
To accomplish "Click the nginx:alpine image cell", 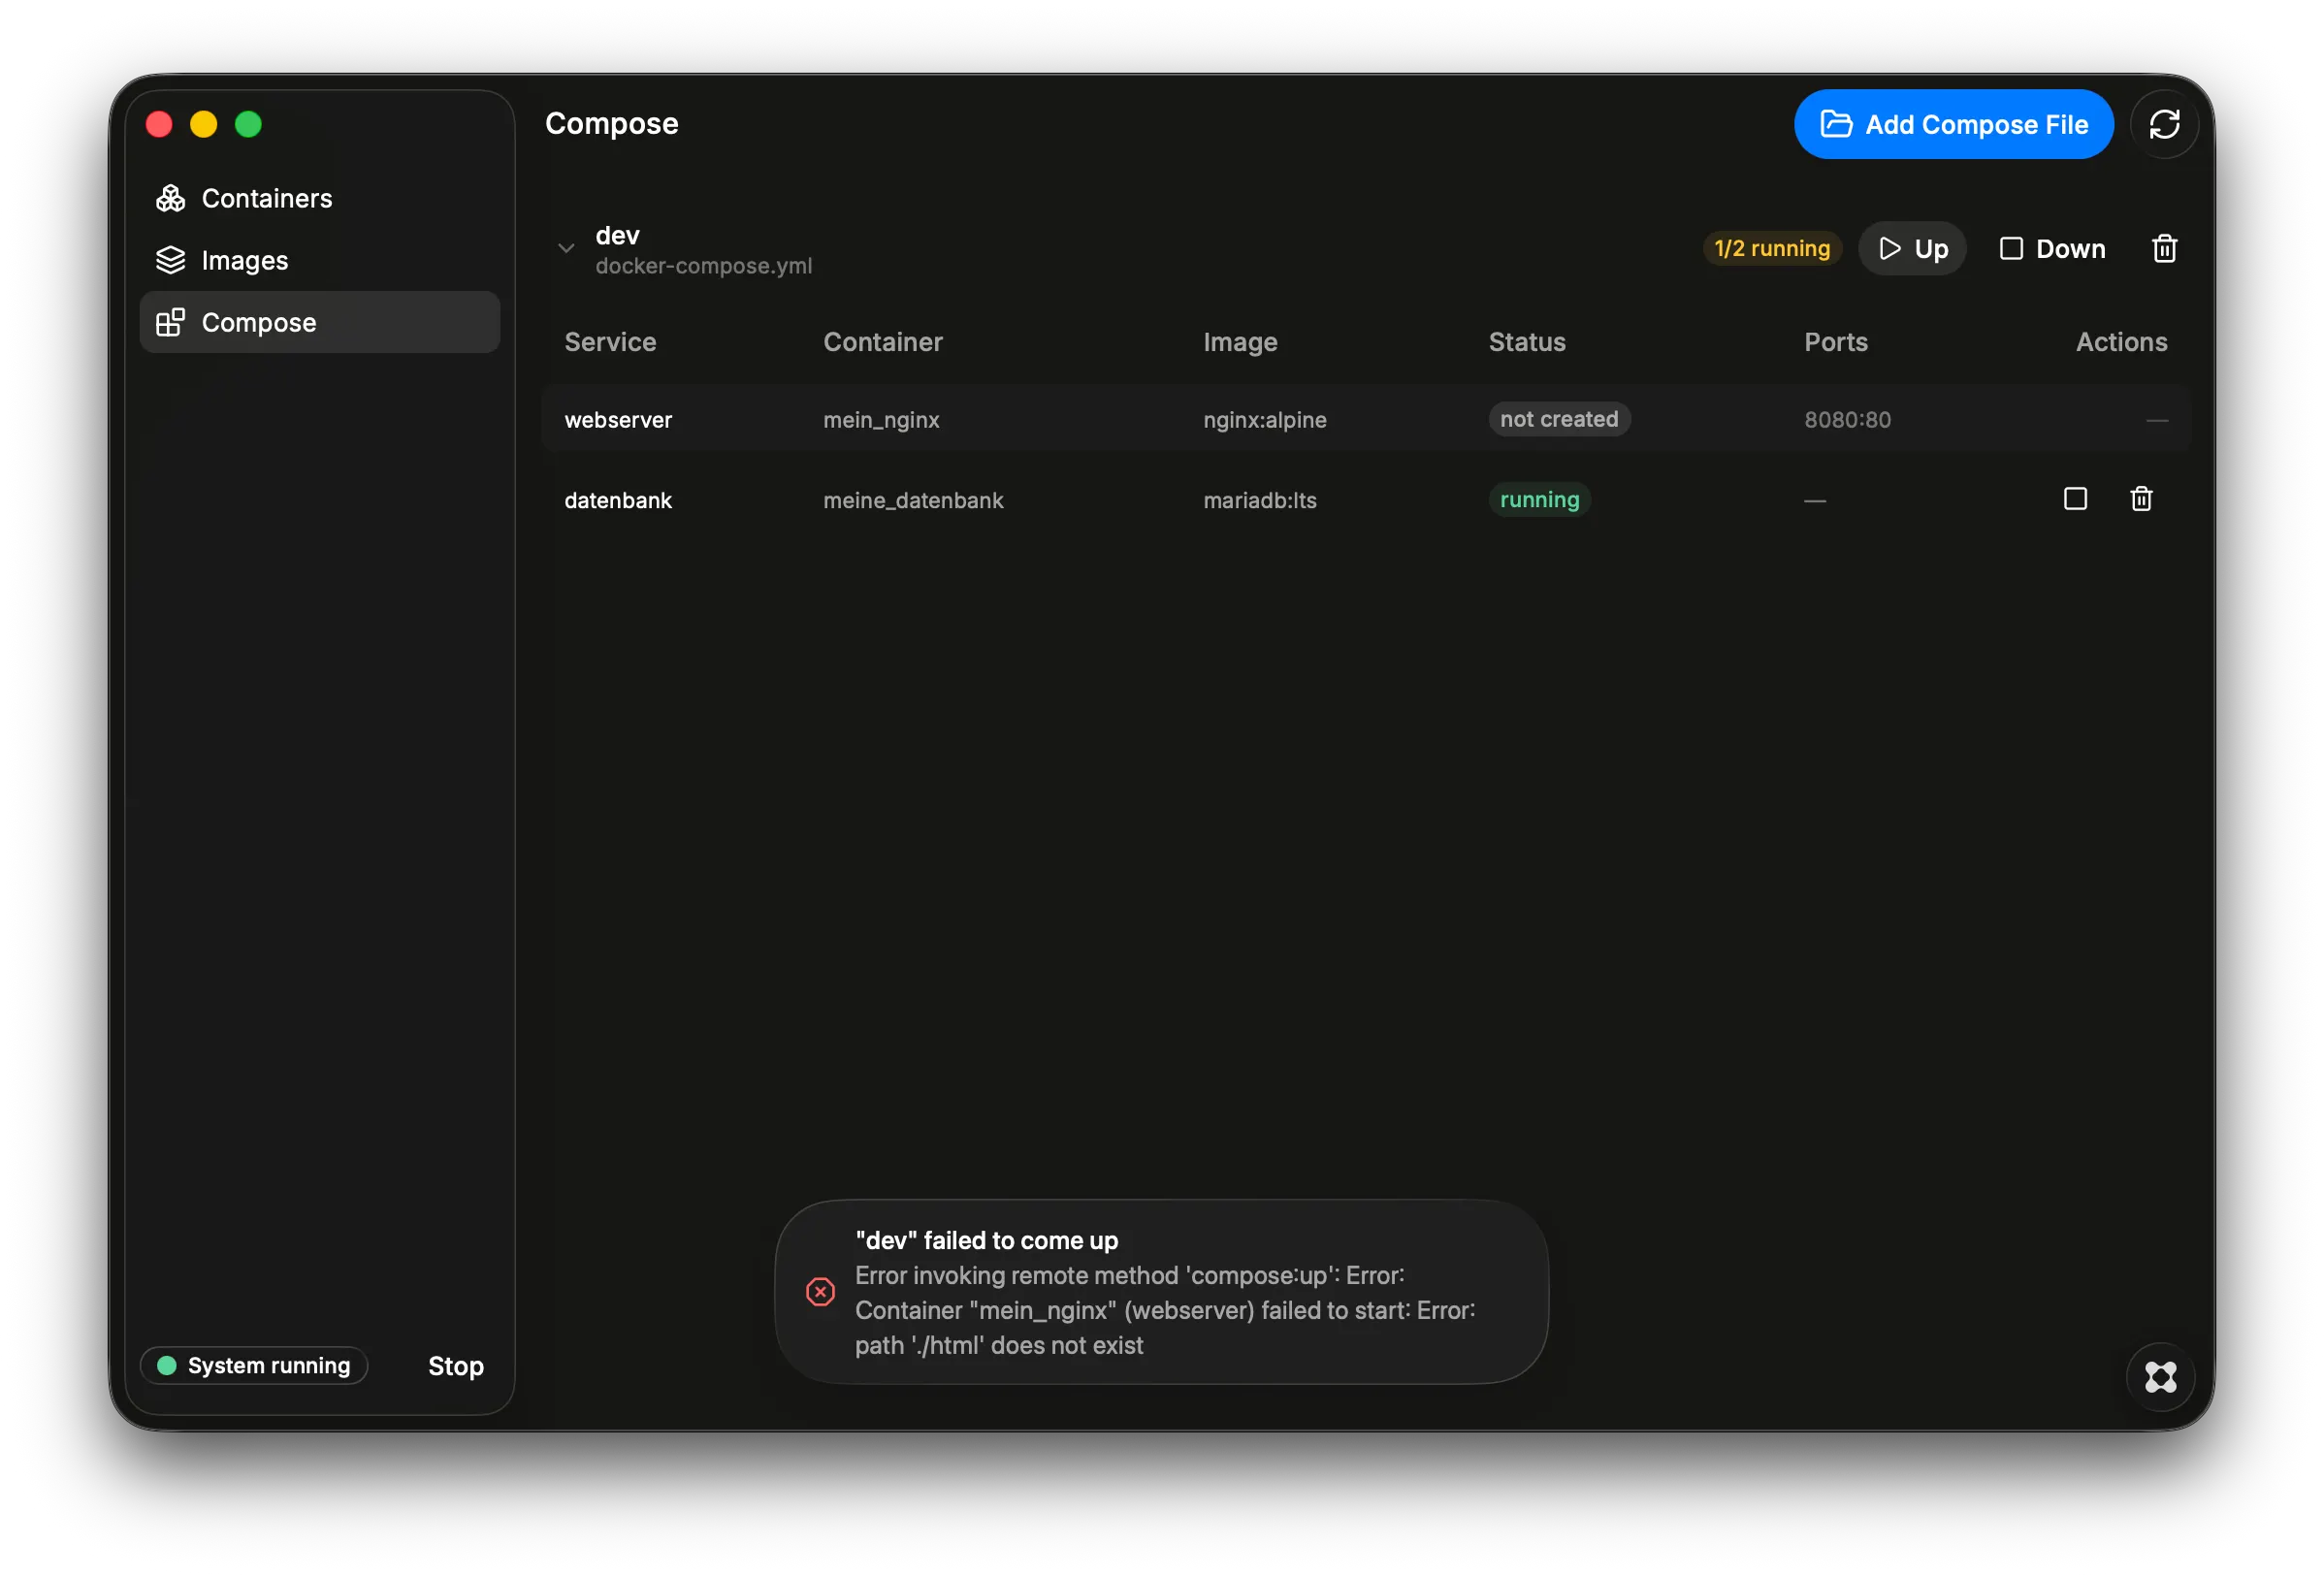I will tap(1264, 419).
